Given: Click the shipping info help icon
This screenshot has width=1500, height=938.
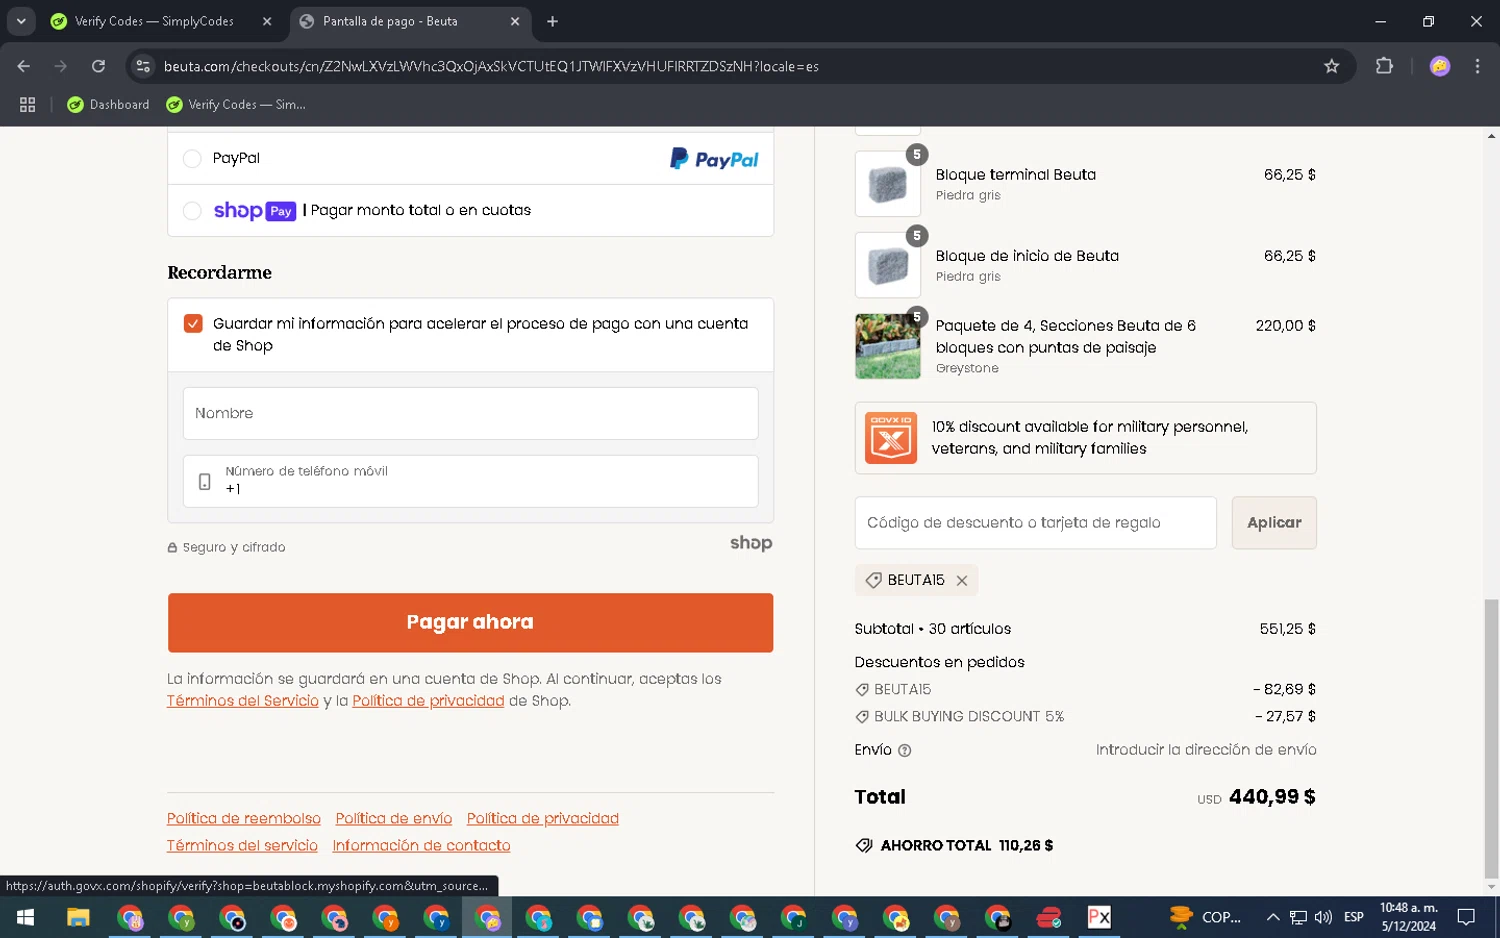Looking at the screenshot, I should [905, 751].
